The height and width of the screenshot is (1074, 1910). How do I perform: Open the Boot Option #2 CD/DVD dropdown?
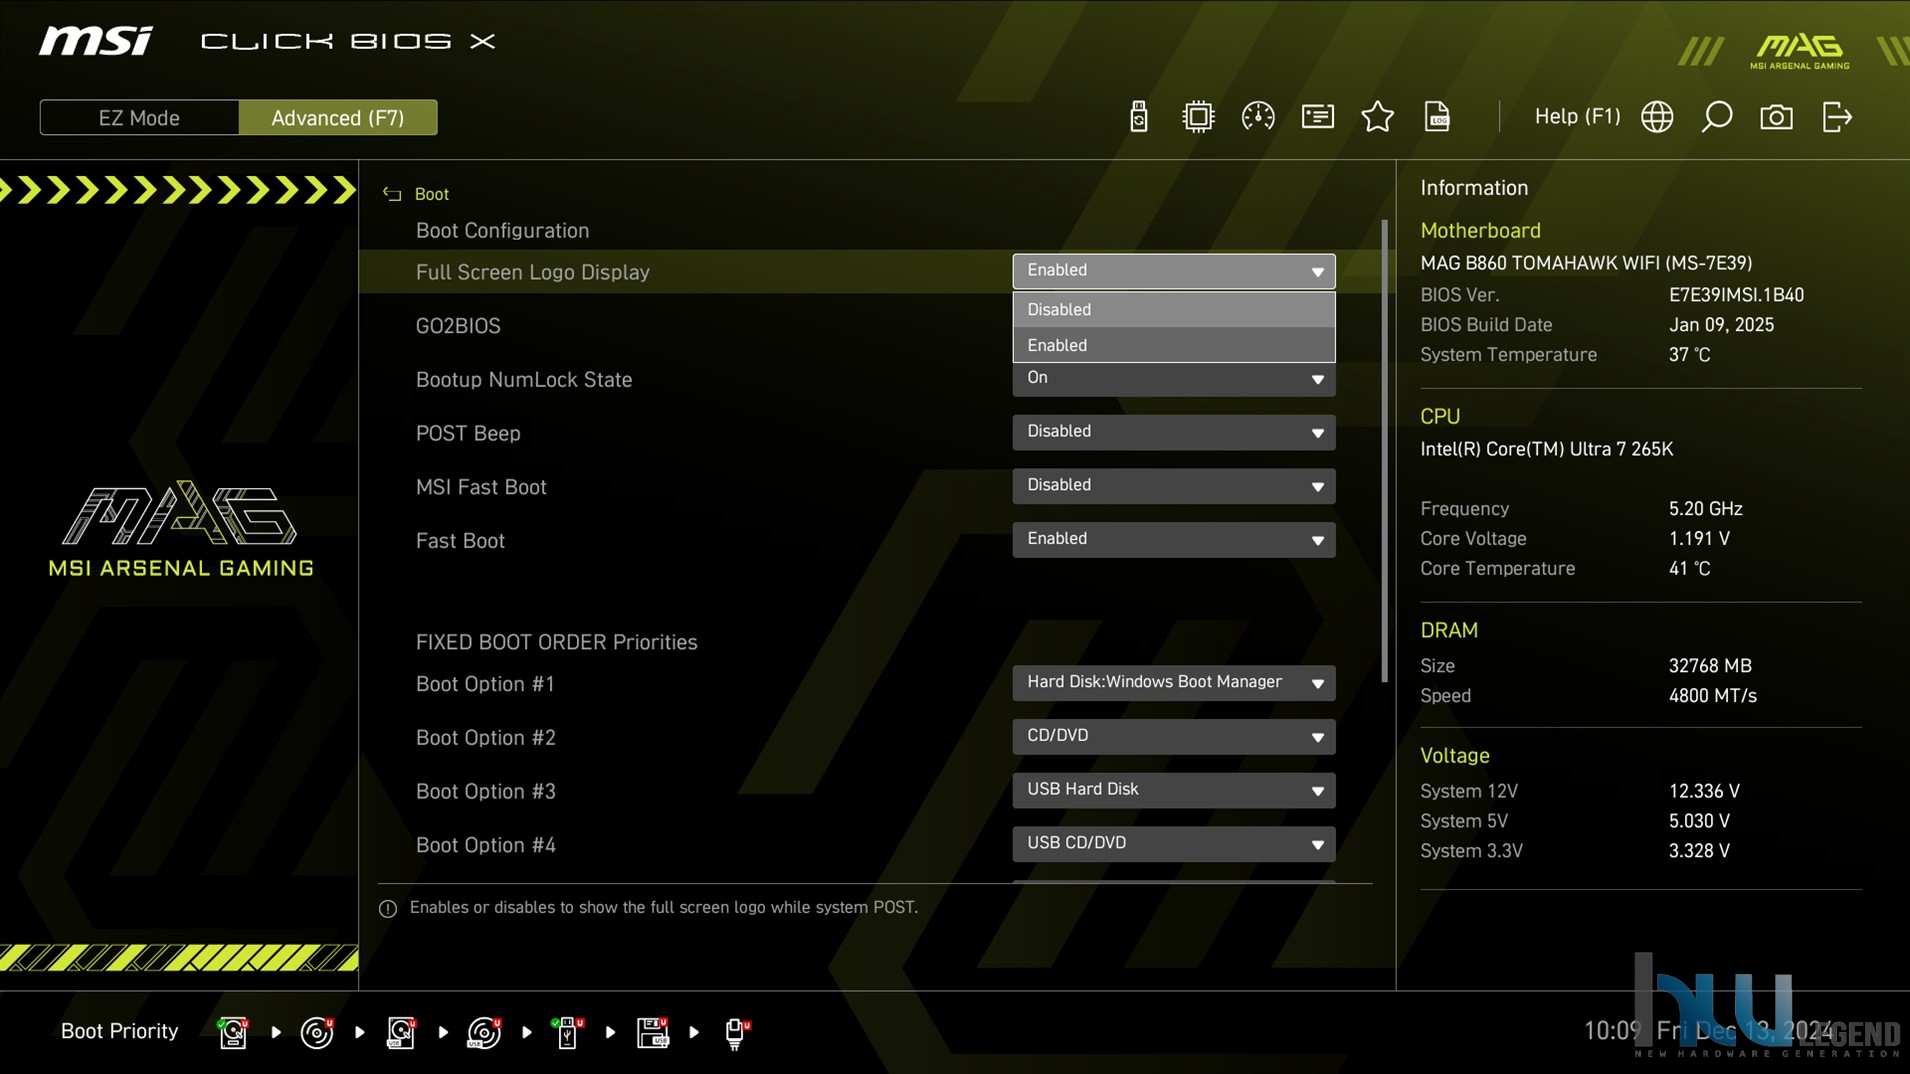click(x=1173, y=737)
